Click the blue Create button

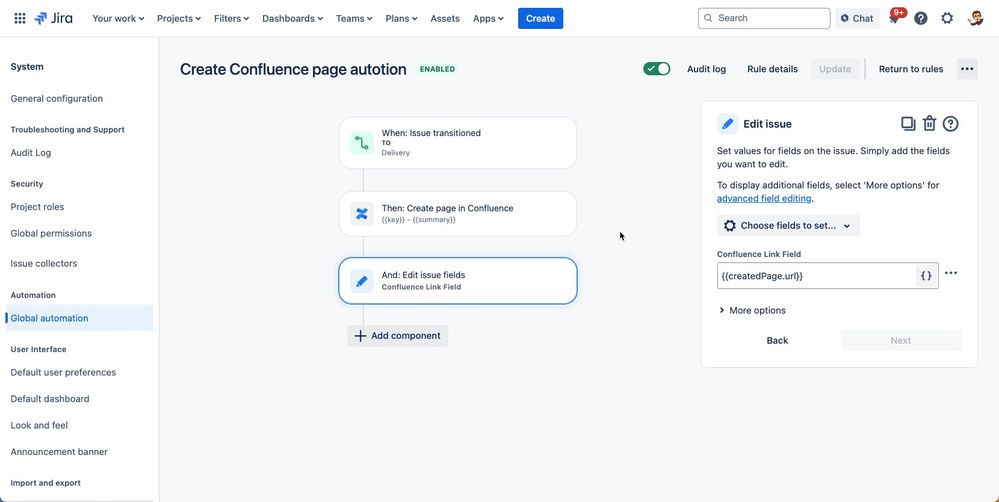540,18
